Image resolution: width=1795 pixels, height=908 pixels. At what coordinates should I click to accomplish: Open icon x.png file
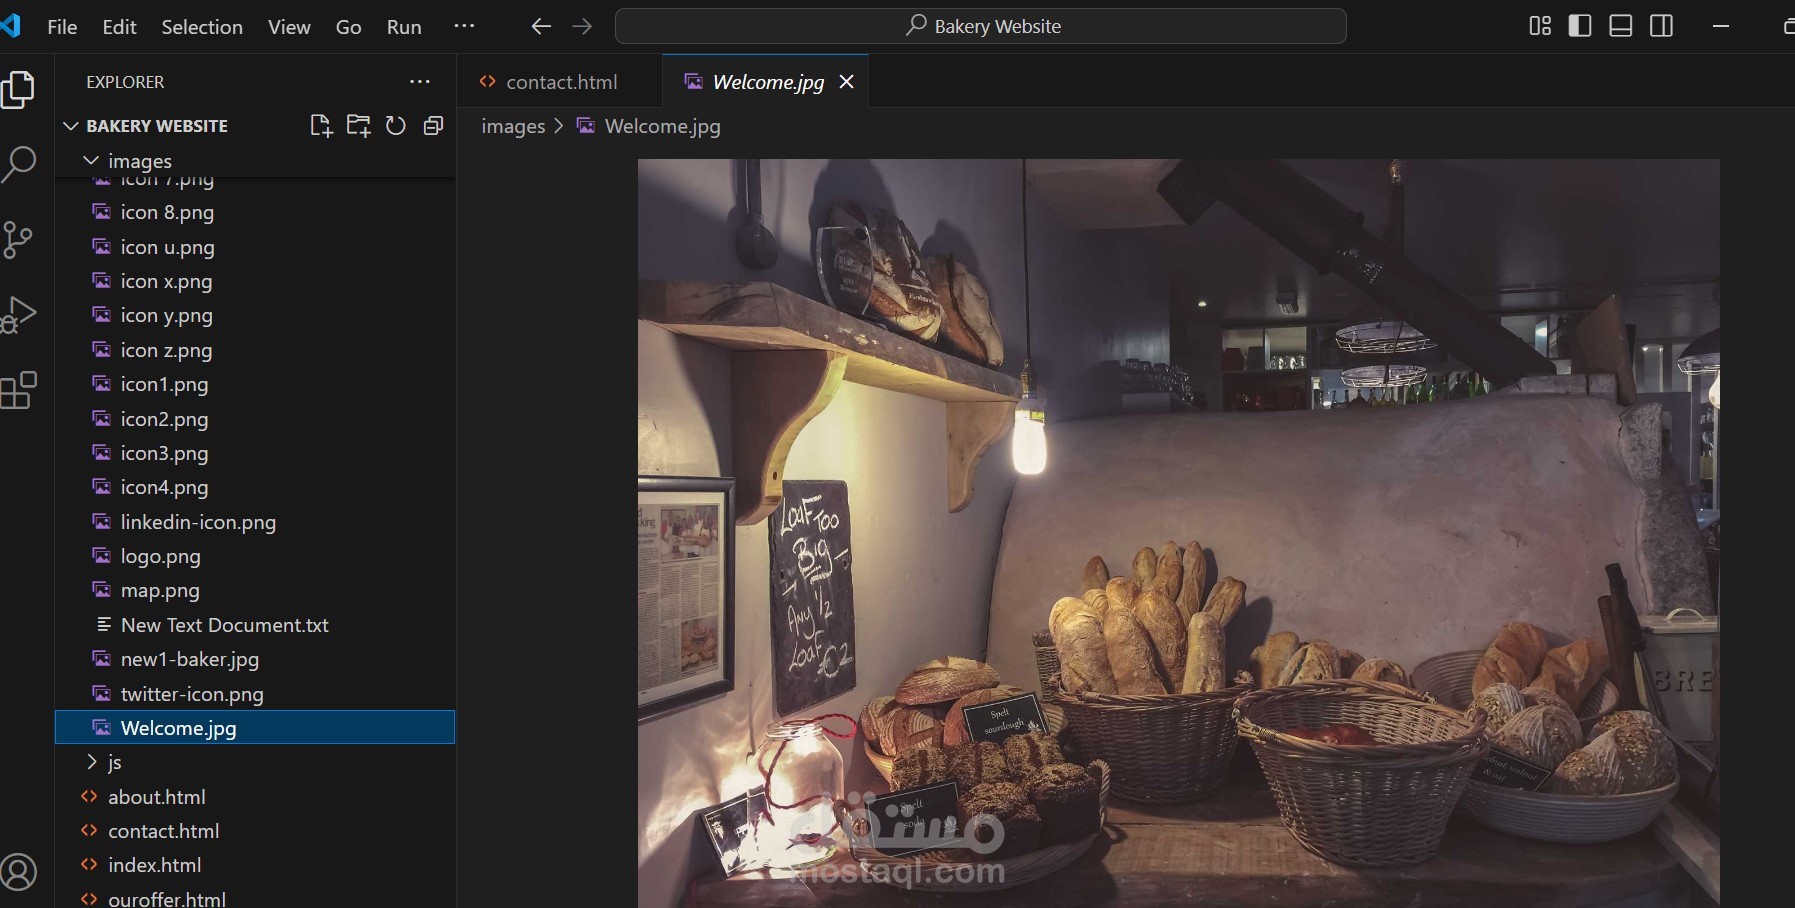(255, 281)
